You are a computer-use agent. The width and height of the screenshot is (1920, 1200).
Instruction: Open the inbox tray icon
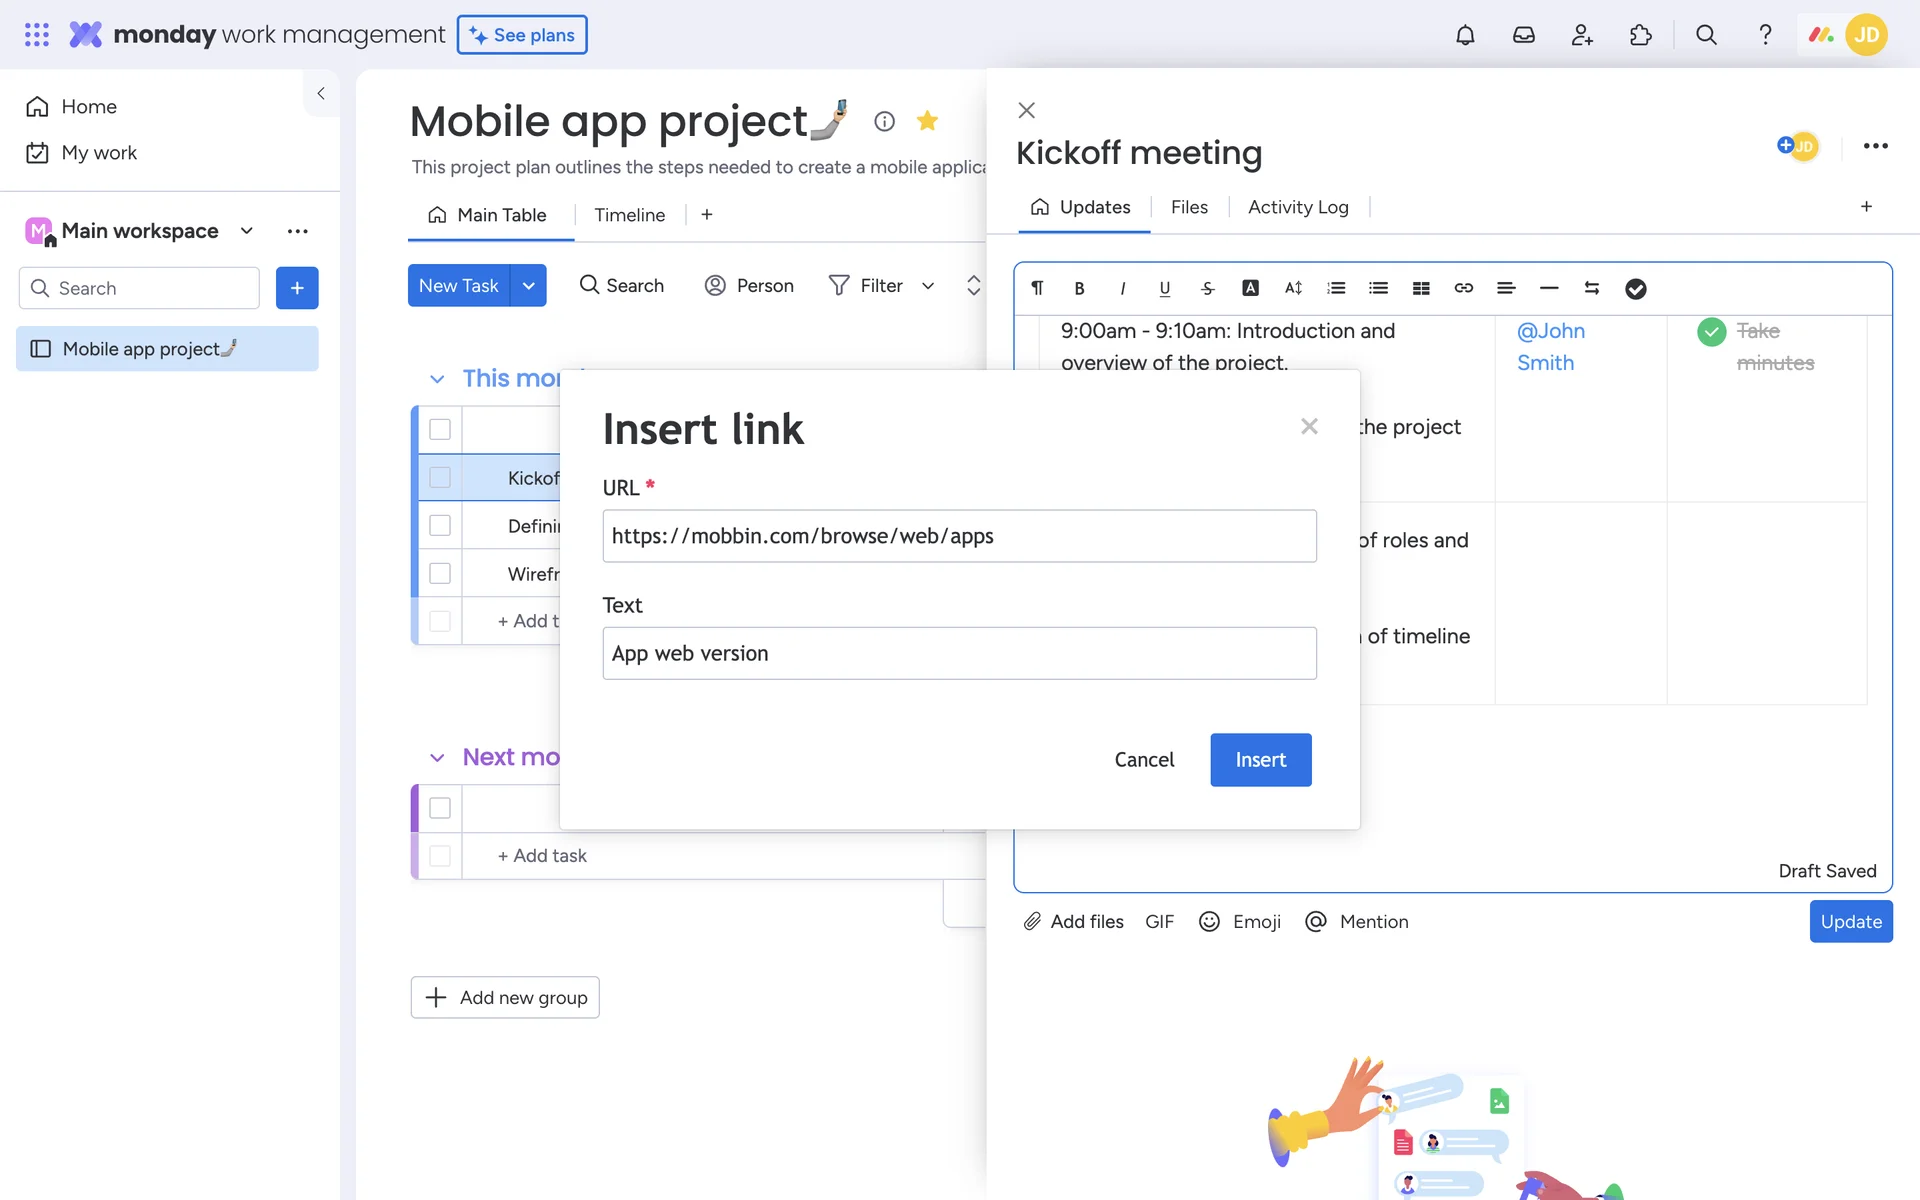pyautogui.click(x=1523, y=35)
